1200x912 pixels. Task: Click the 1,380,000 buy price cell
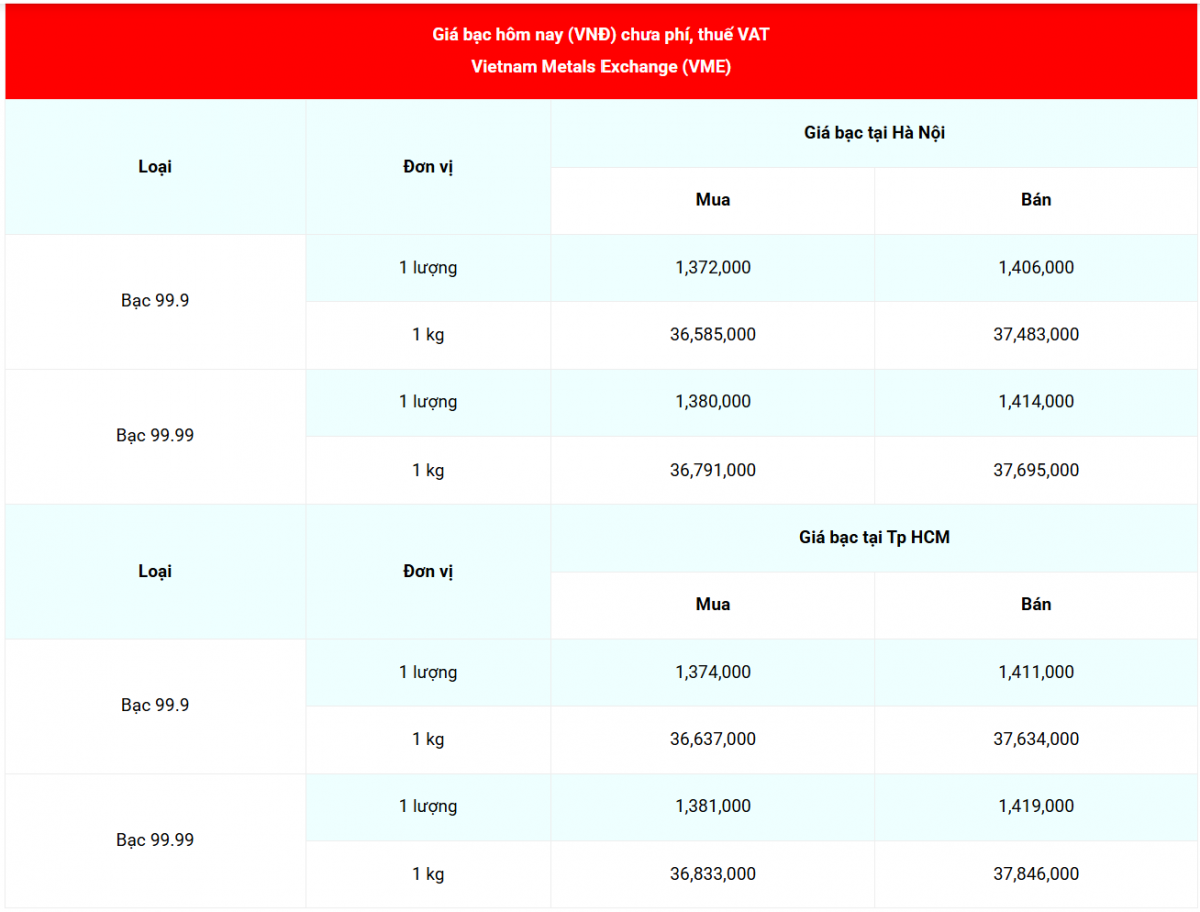(x=712, y=402)
